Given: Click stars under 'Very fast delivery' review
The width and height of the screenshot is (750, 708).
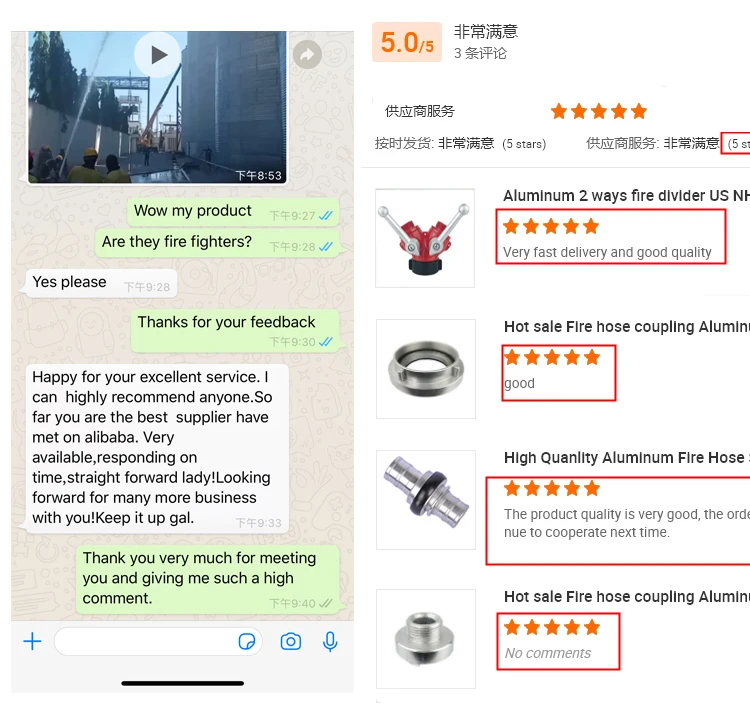Looking at the screenshot, I should click(x=551, y=226).
